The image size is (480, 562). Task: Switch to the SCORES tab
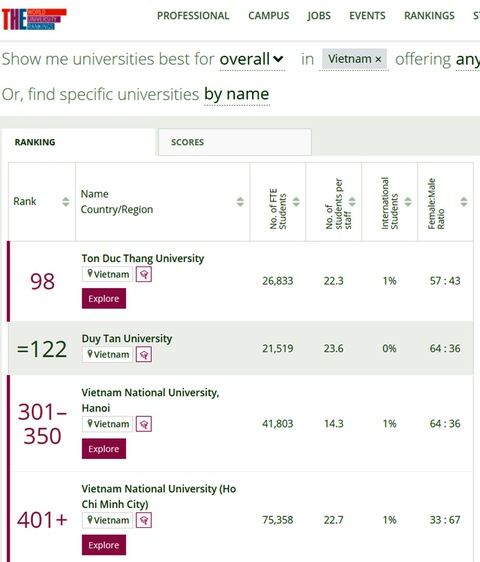[235, 142]
